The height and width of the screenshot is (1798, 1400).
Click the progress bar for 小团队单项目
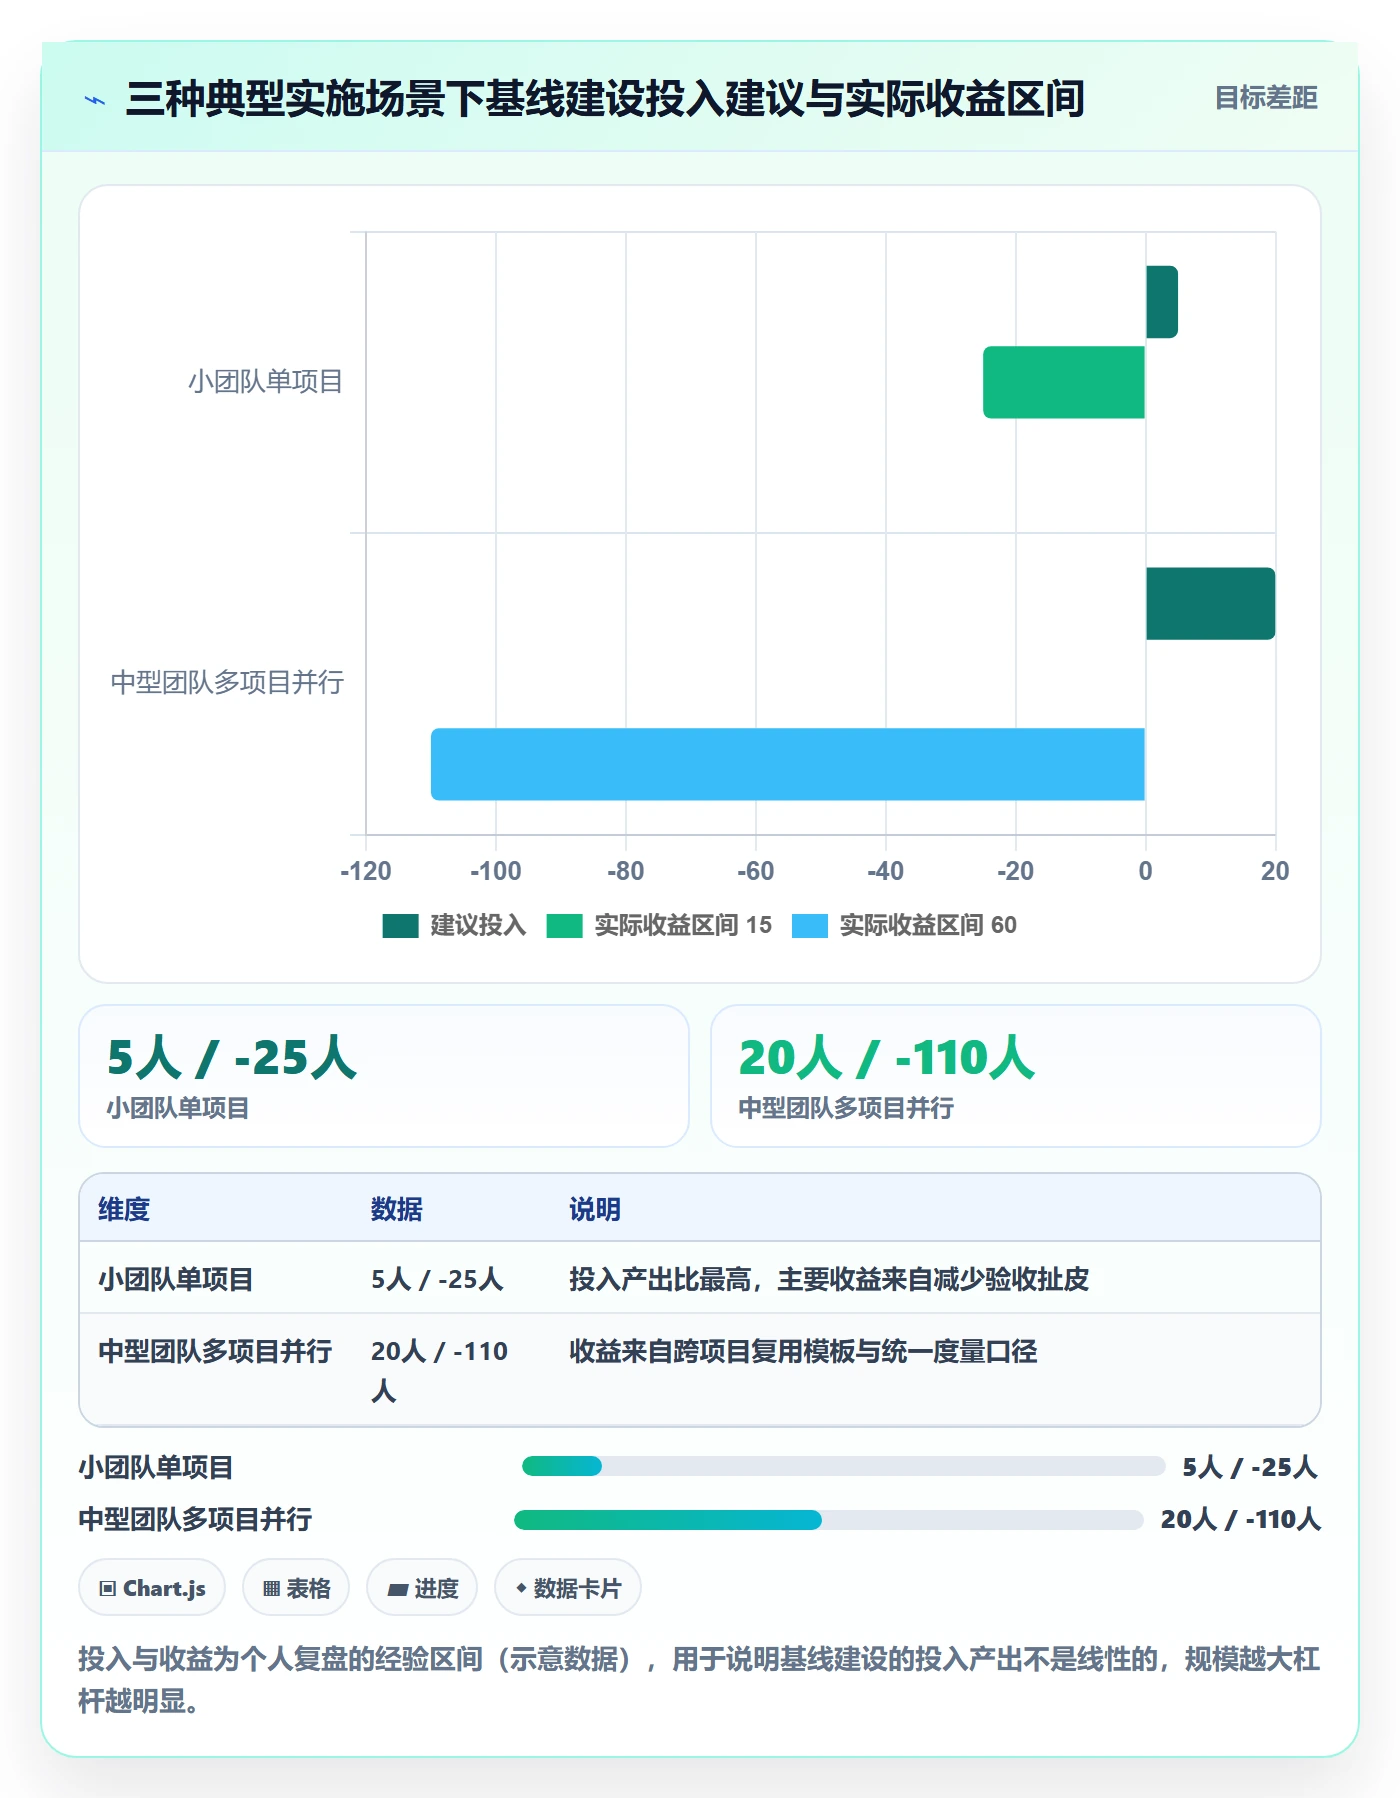point(843,1466)
